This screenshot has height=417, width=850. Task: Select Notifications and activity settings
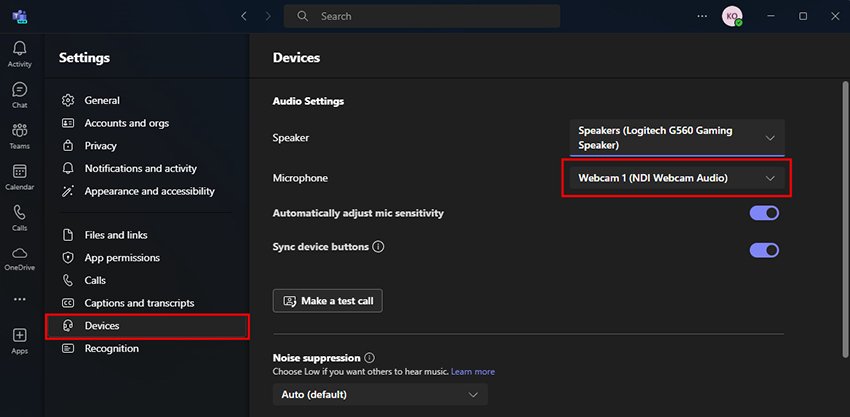coord(140,169)
